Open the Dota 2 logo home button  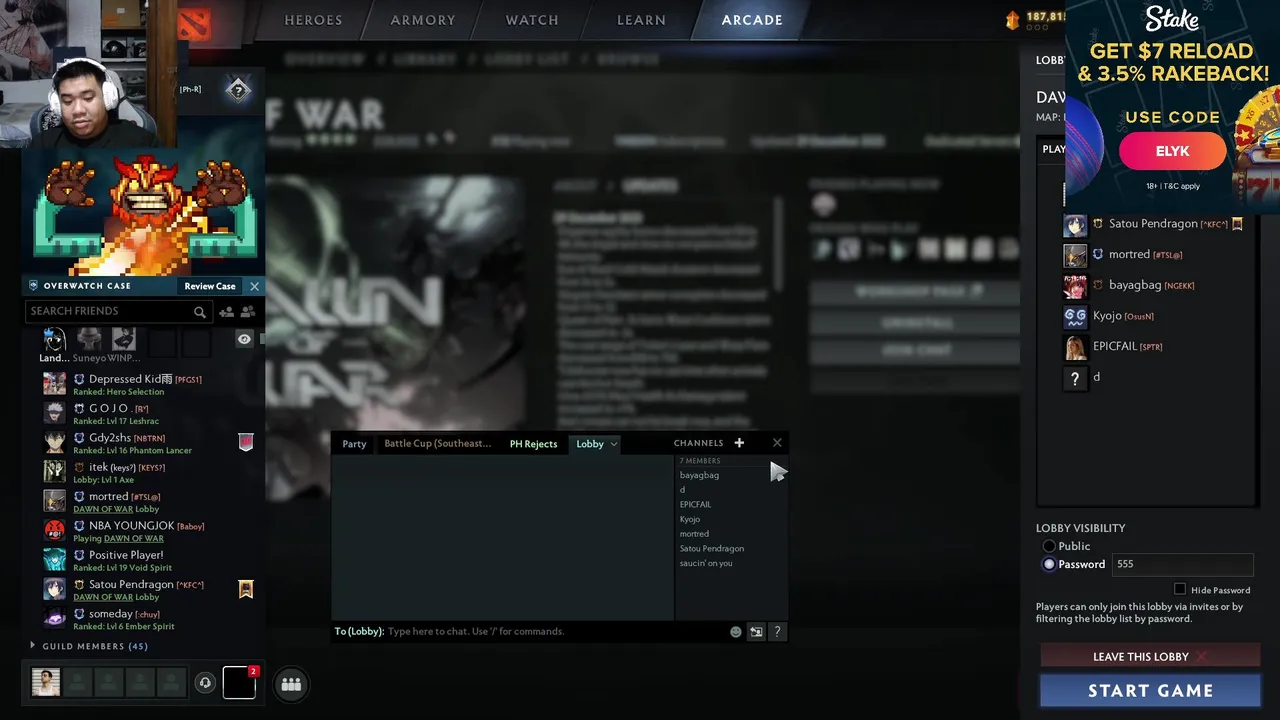click(195, 24)
